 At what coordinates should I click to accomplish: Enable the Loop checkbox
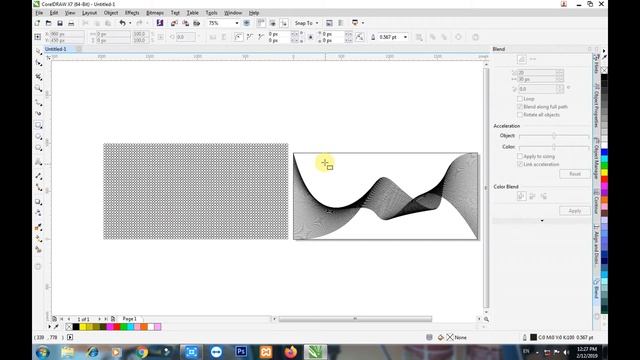[520, 99]
